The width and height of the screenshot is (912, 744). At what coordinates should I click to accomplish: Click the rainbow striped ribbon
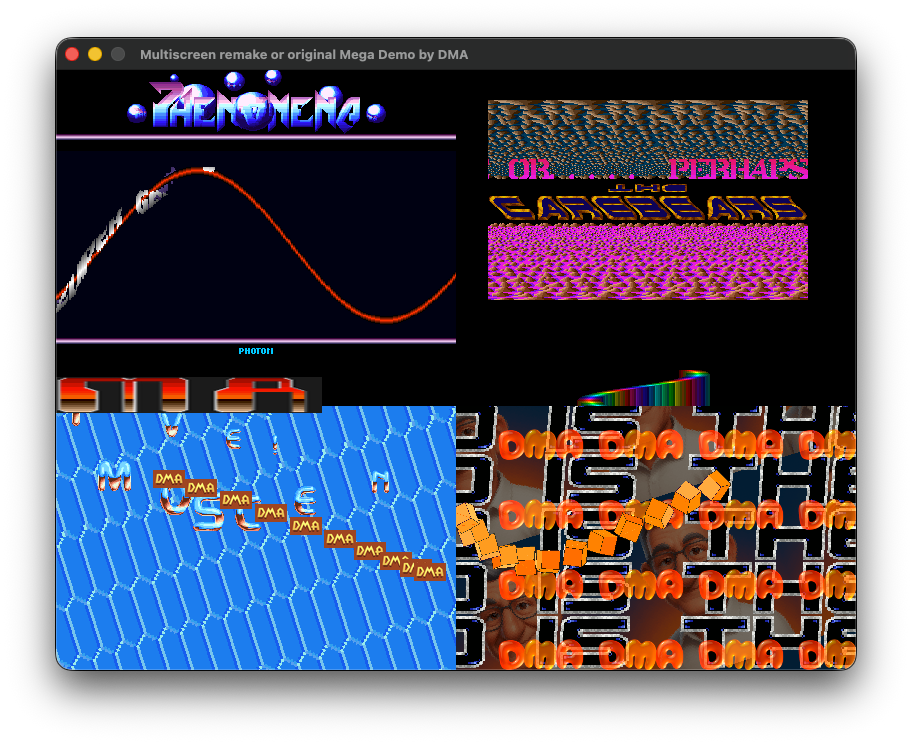pos(643,389)
